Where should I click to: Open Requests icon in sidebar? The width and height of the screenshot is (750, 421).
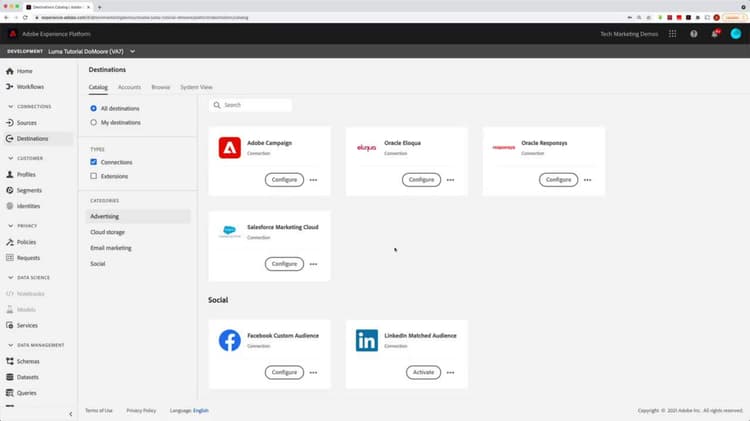tap(10, 258)
